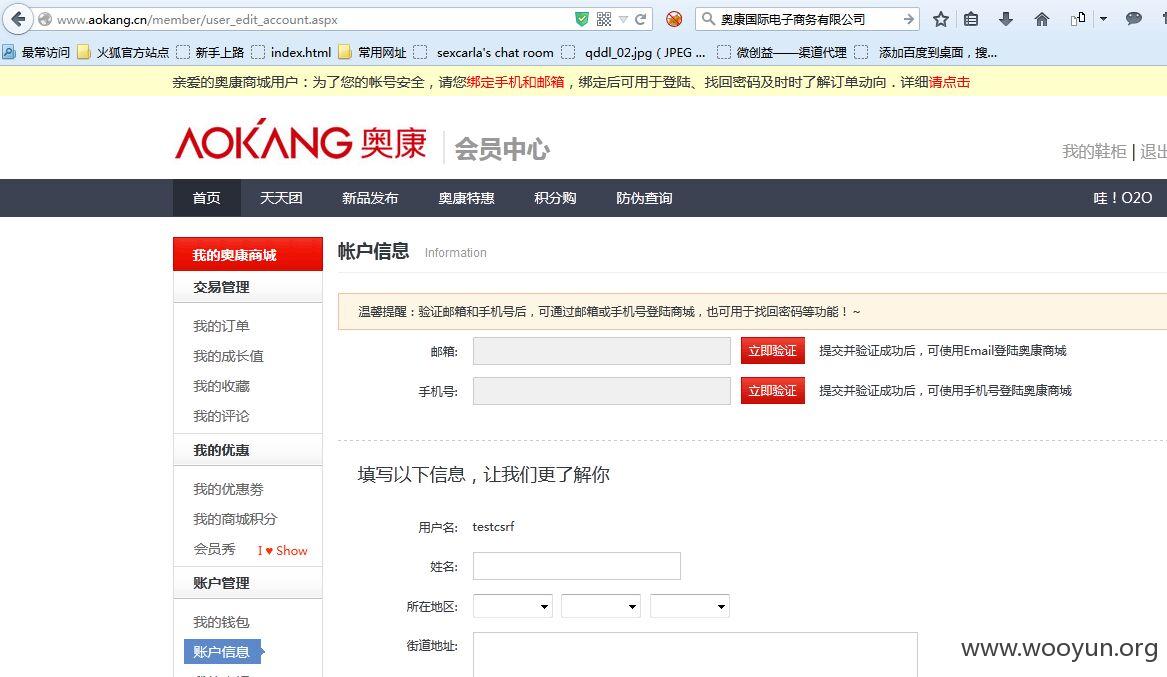The height and width of the screenshot is (677, 1167).
Task: Click the 帐户信息 page heading
Action: point(373,251)
